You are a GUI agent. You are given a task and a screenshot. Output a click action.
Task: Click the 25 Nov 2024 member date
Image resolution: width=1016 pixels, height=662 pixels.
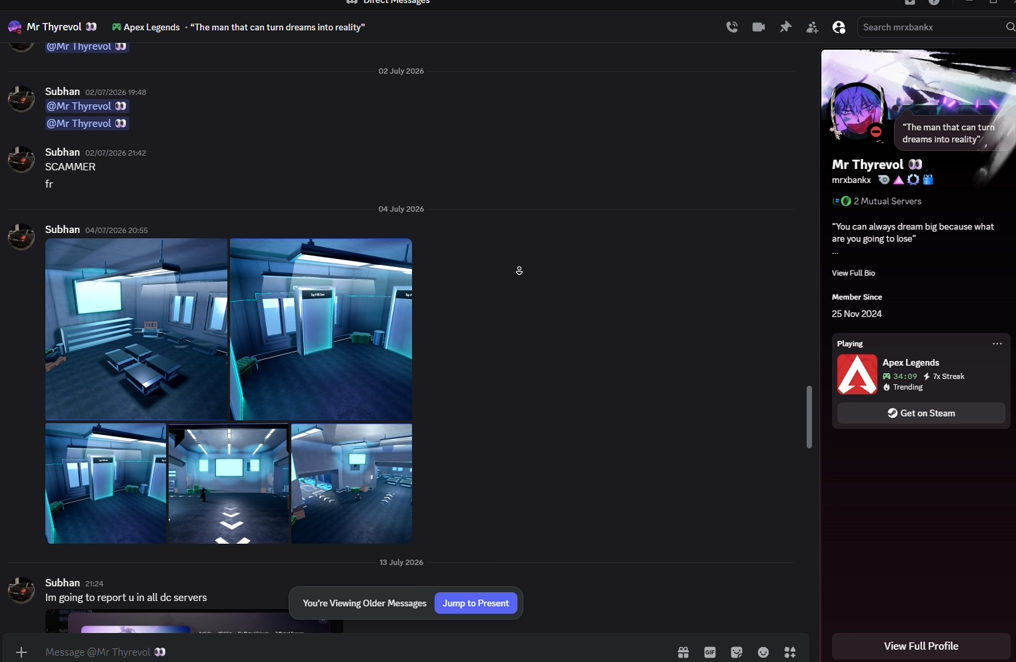(x=857, y=314)
